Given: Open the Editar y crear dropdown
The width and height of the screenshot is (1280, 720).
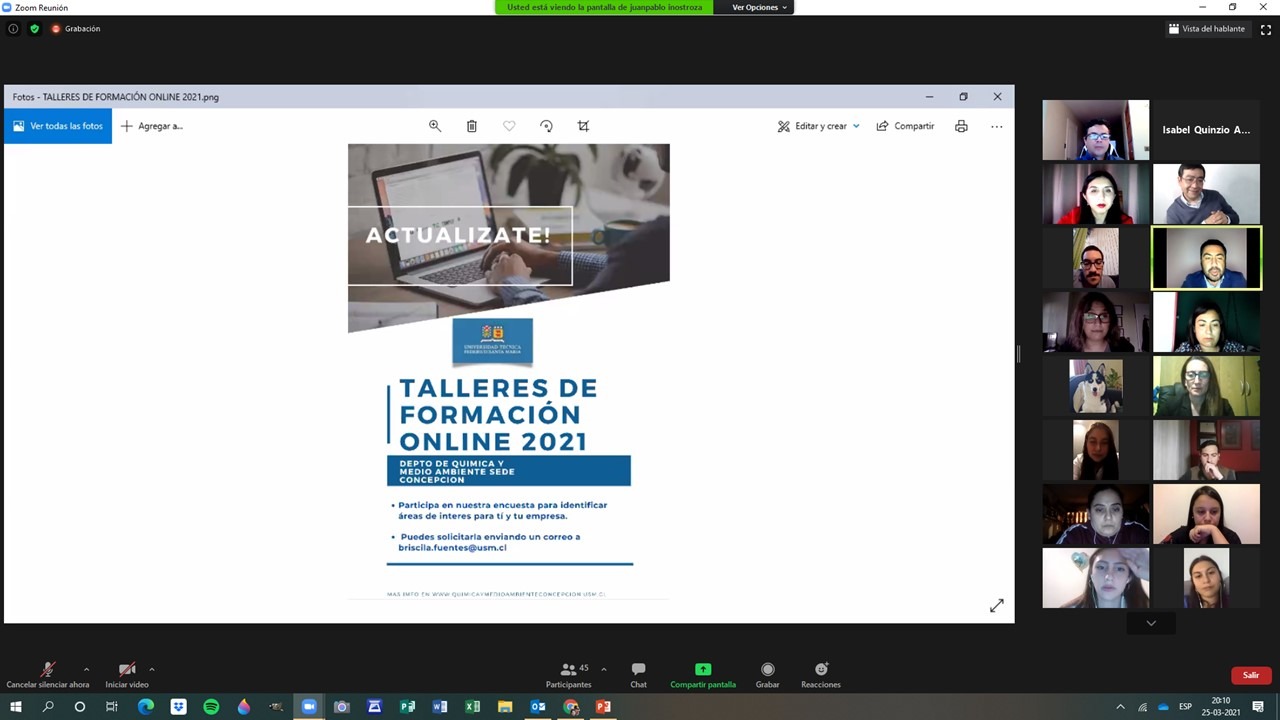Looking at the screenshot, I should (818, 126).
